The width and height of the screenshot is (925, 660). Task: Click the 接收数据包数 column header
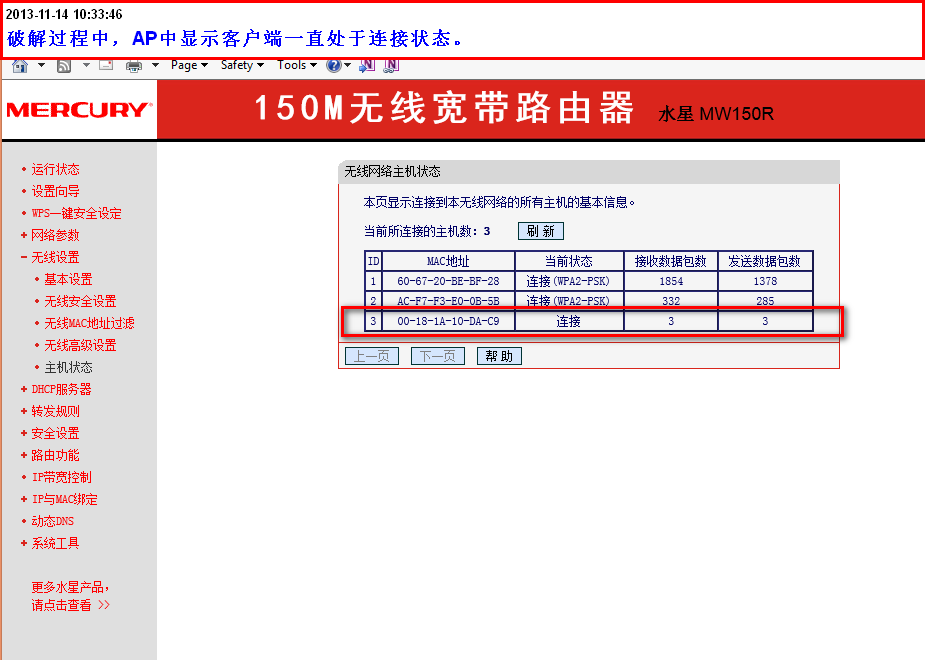point(671,261)
